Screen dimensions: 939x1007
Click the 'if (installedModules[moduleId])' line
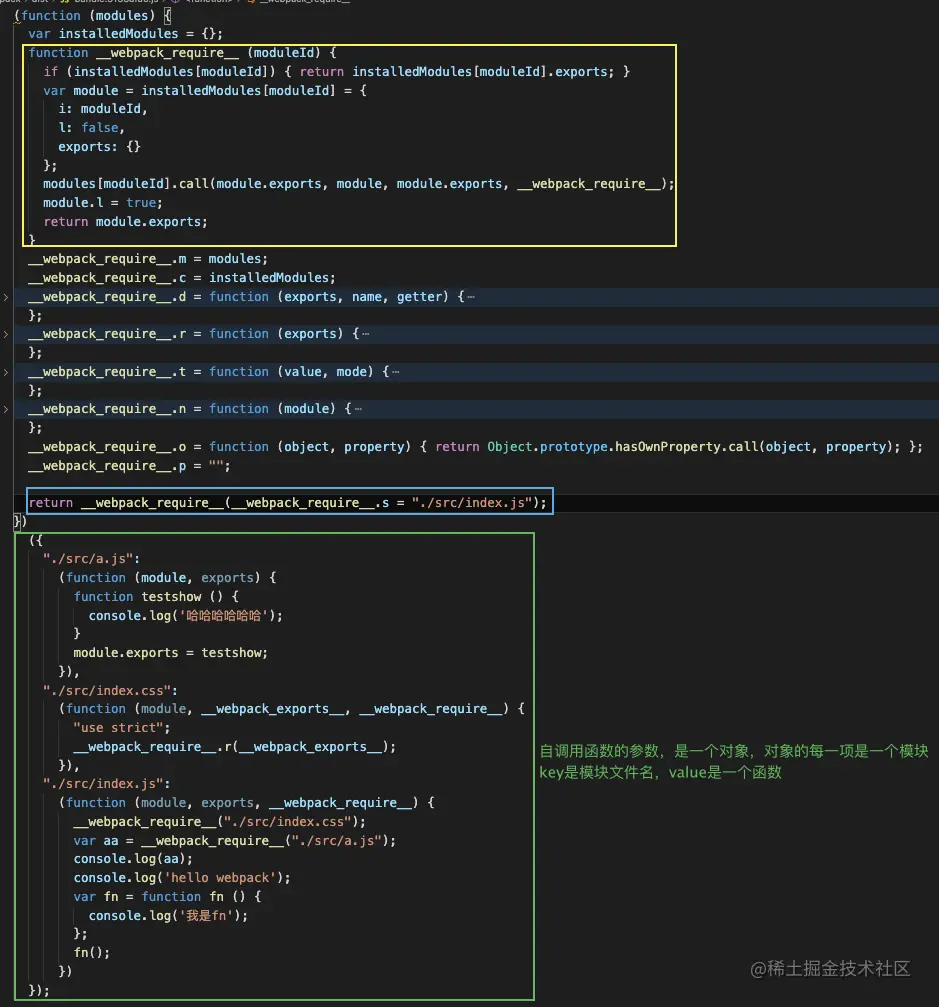pos(337,72)
